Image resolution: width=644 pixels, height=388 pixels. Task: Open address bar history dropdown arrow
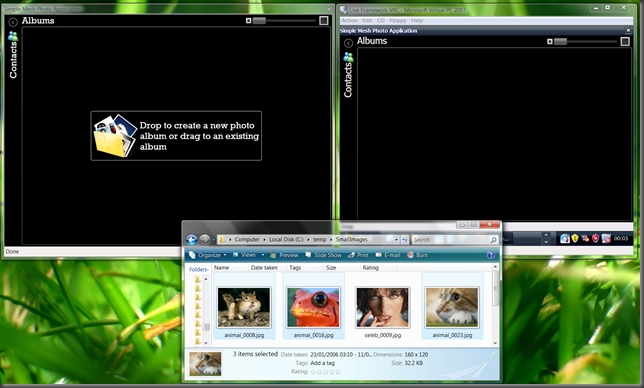(x=396, y=239)
